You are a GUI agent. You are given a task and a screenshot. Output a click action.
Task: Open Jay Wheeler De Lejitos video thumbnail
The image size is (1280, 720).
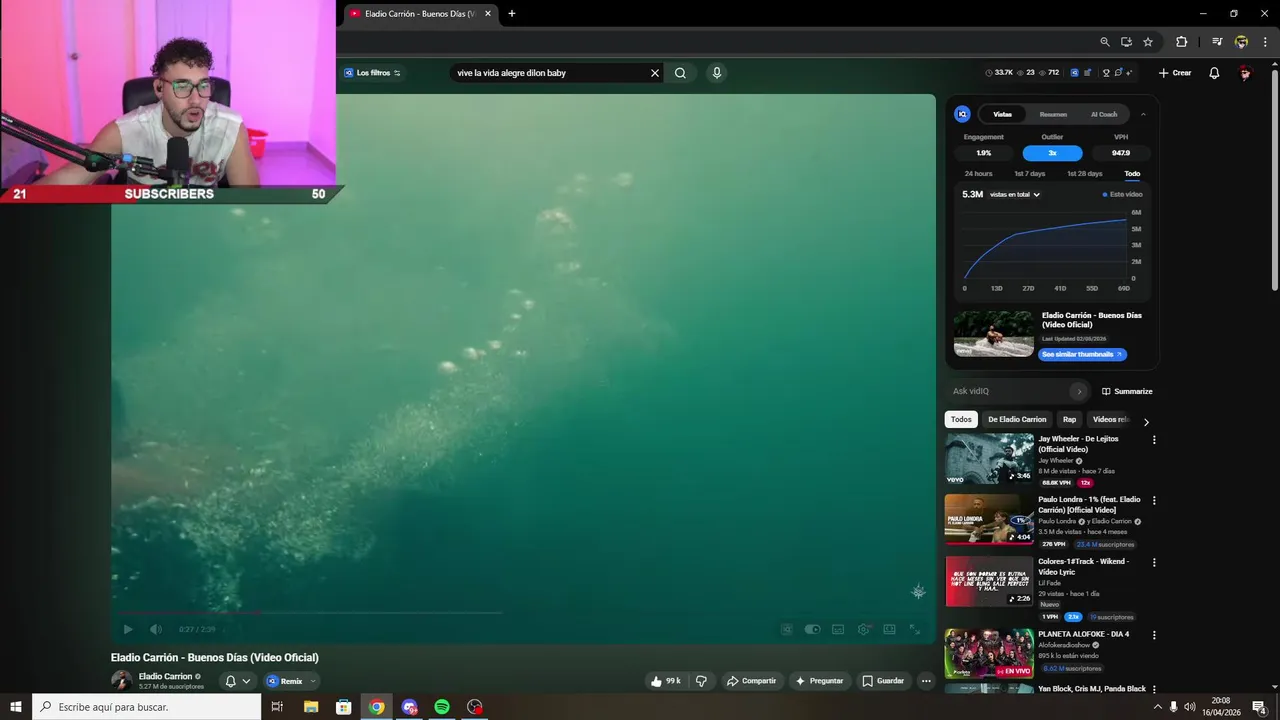coord(989,459)
